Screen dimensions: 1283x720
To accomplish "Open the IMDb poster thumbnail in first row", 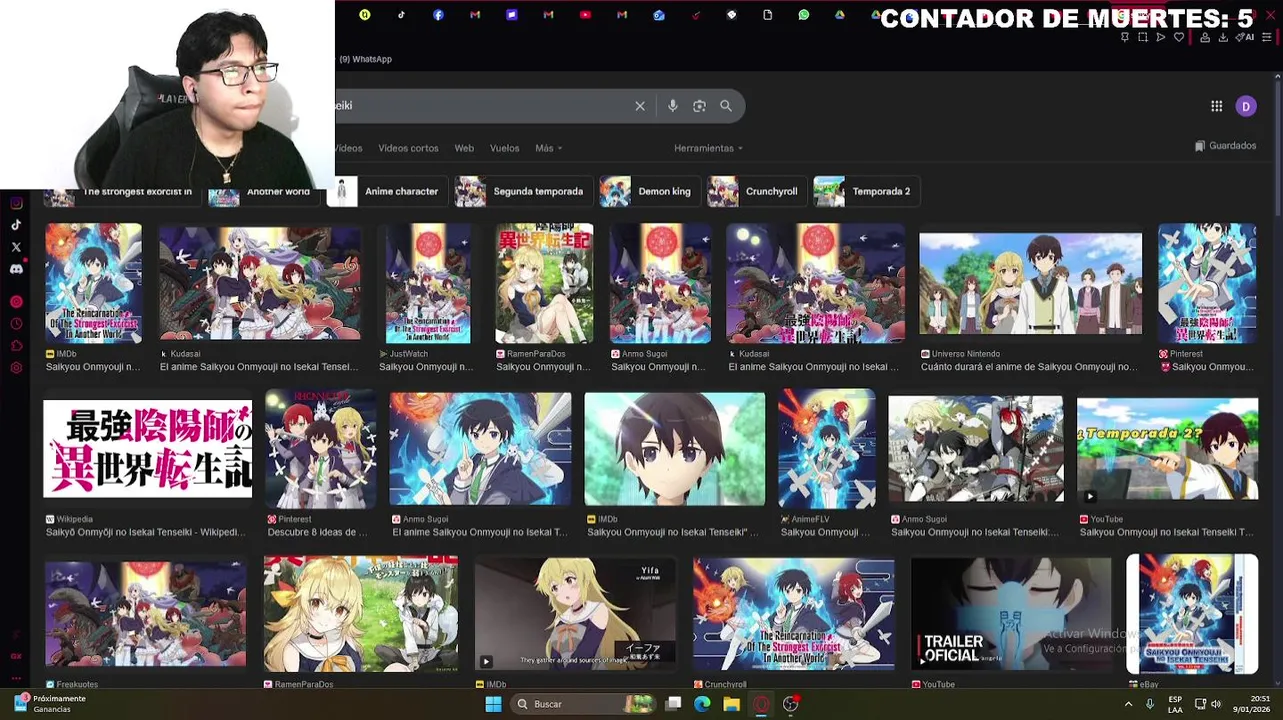I will click(93, 283).
